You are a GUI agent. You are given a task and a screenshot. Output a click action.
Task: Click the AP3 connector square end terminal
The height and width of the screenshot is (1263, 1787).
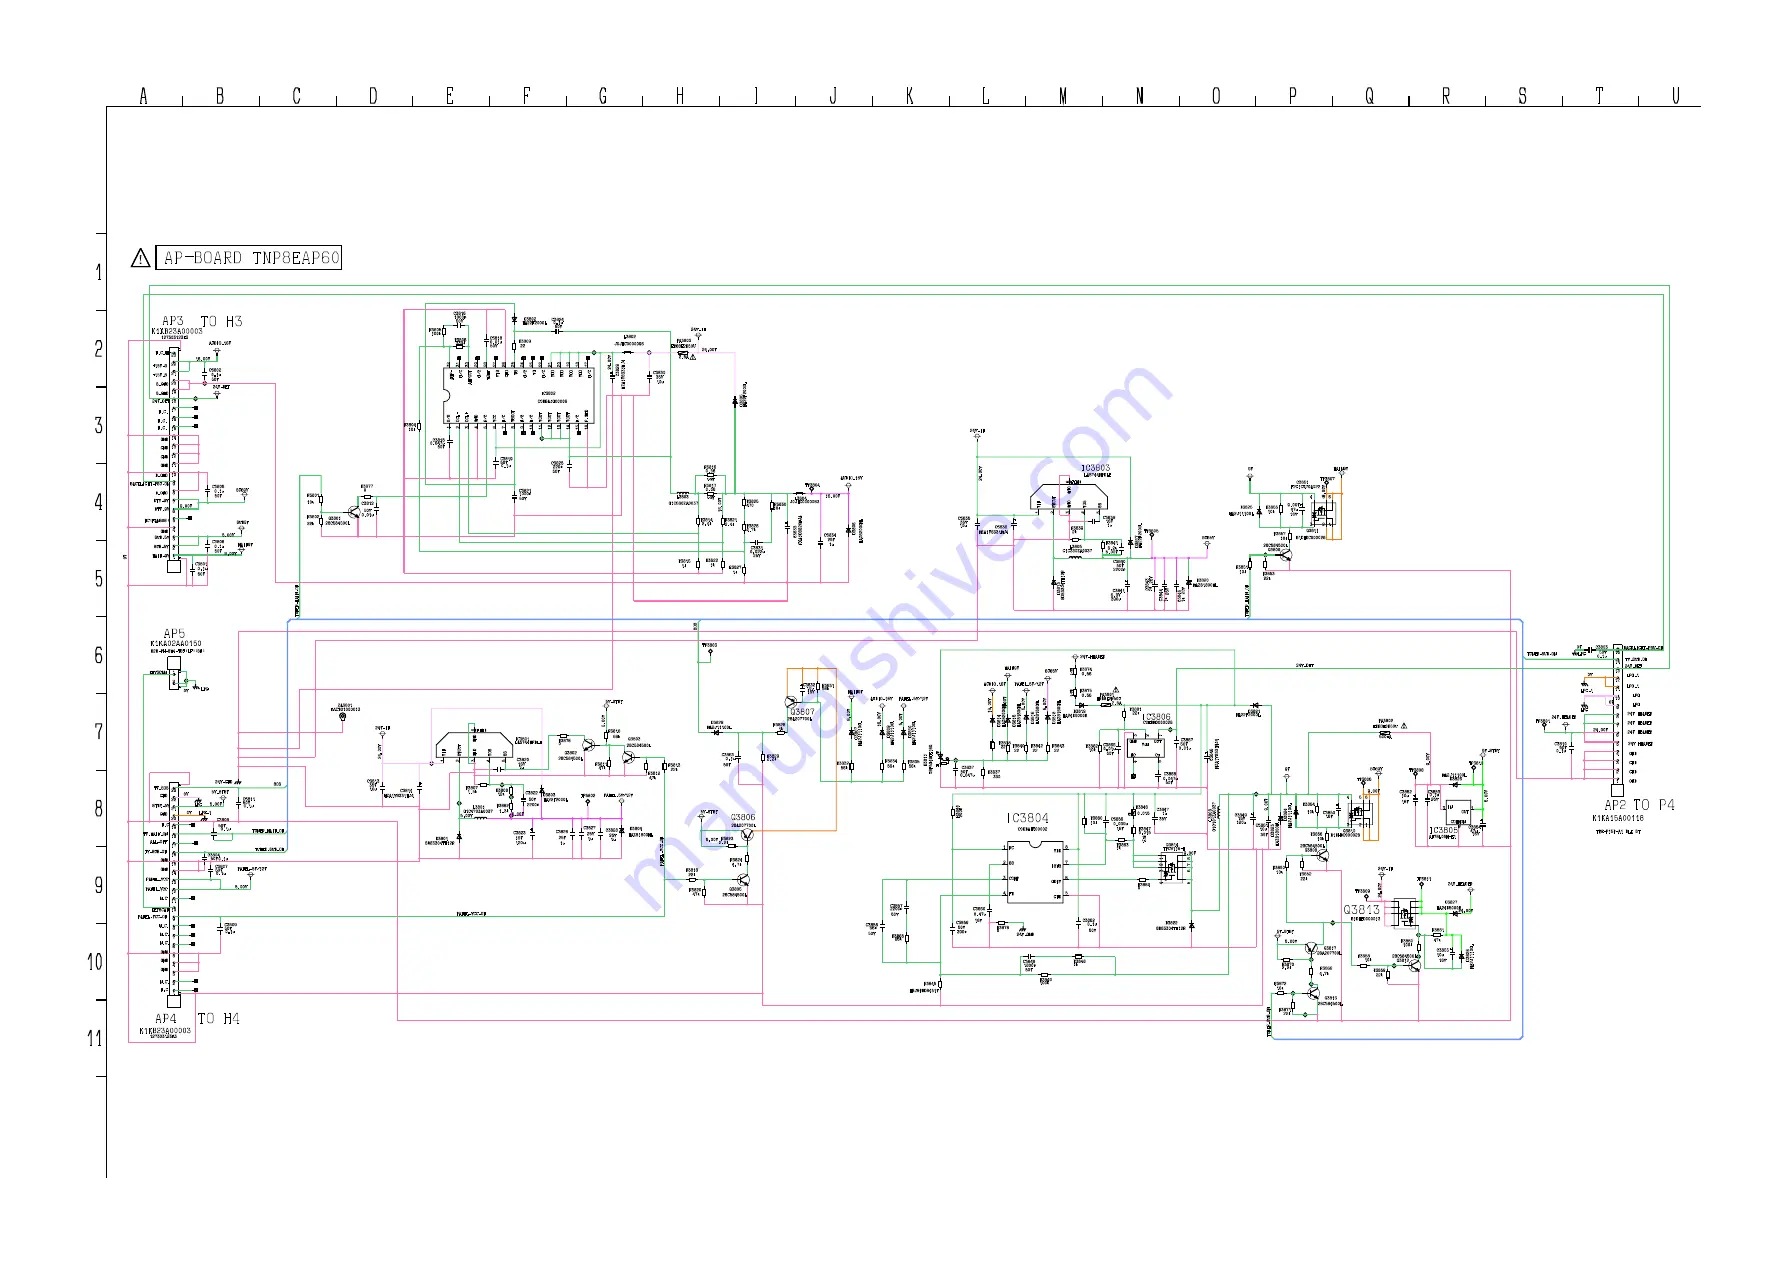(x=174, y=566)
